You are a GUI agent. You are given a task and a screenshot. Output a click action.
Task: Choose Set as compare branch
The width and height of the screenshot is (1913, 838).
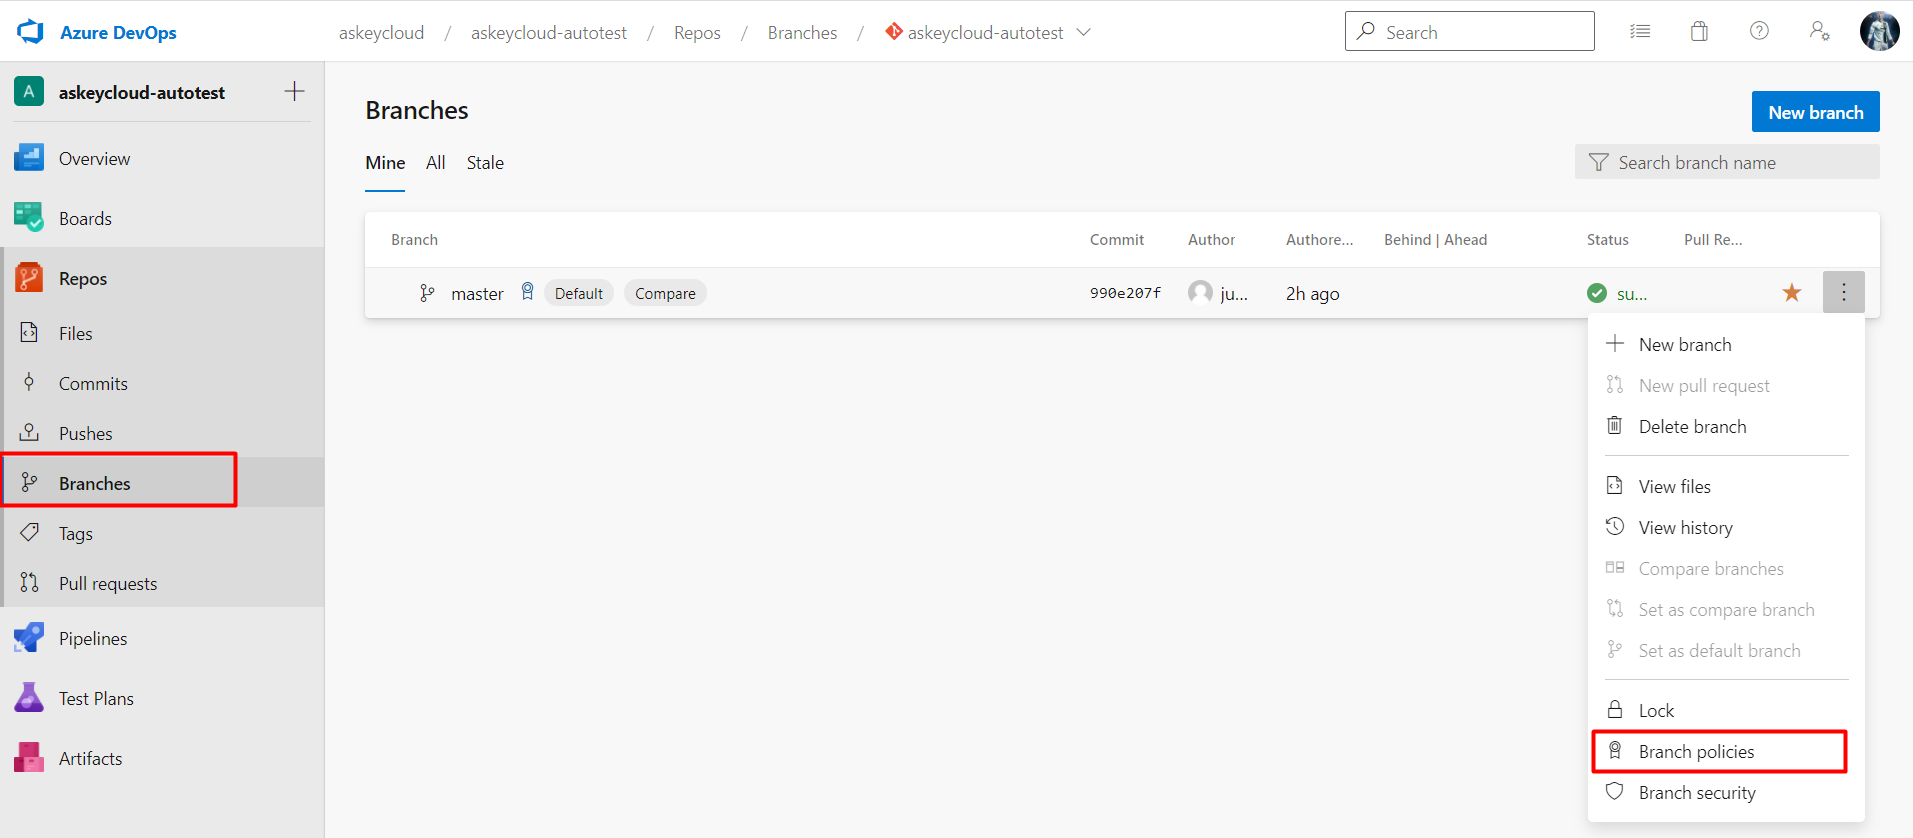click(1726, 609)
